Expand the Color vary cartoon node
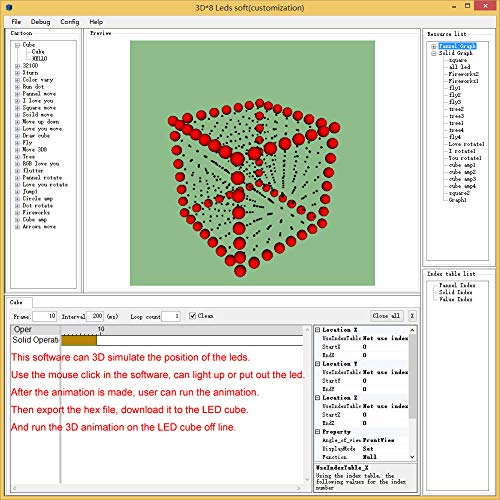The height and width of the screenshot is (500, 500). pos(17,80)
